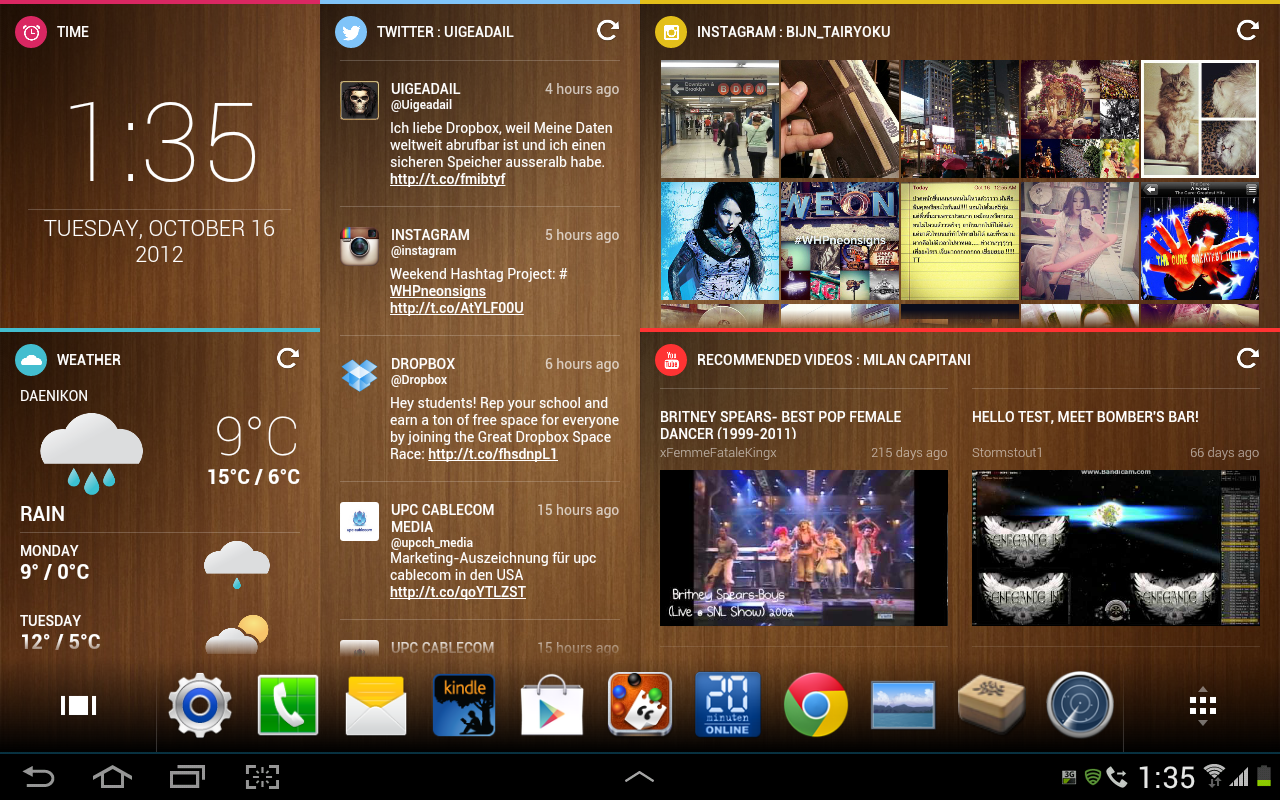
Task: Refresh the Twitter panel
Action: [608, 31]
